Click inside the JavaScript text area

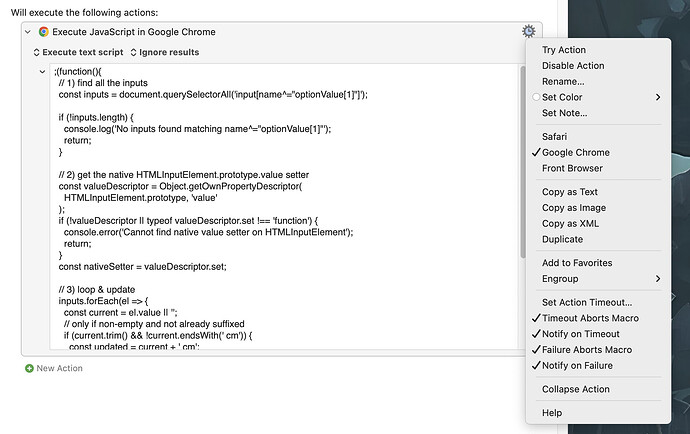(x=284, y=207)
